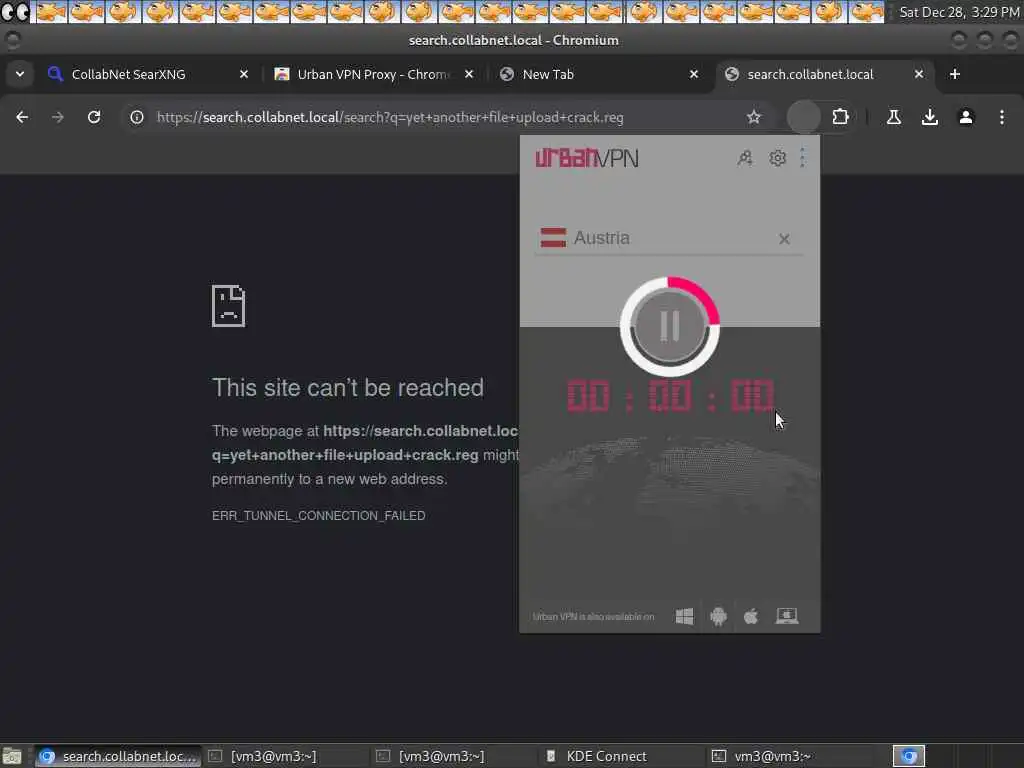The width and height of the screenshot is (1024, 768).
Task: Focus the address bar URL
Action: coord(390,118)
